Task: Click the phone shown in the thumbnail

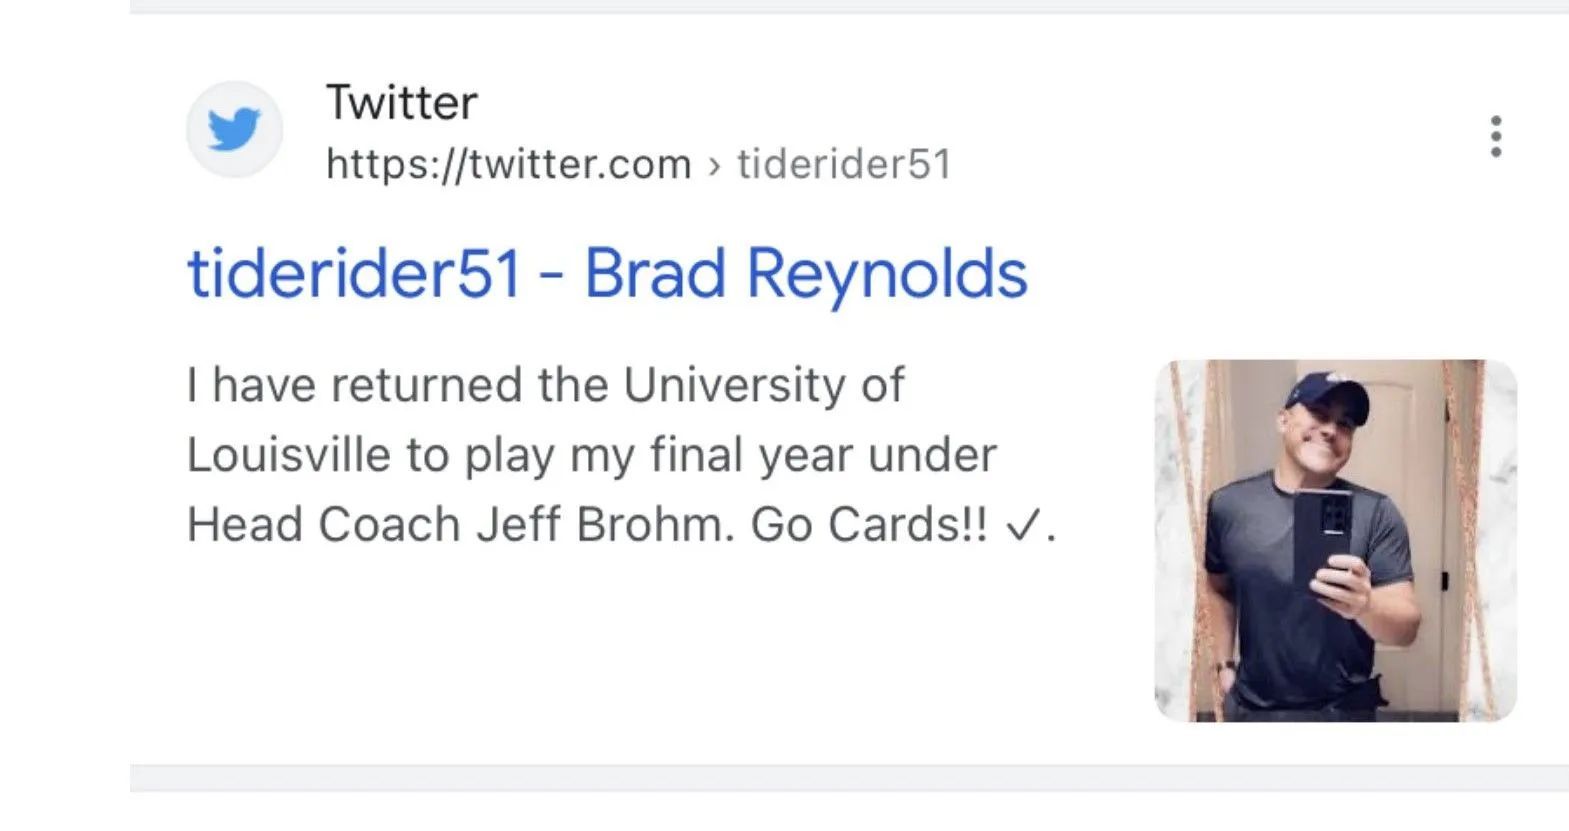Action: click(x=1323, y=541)
